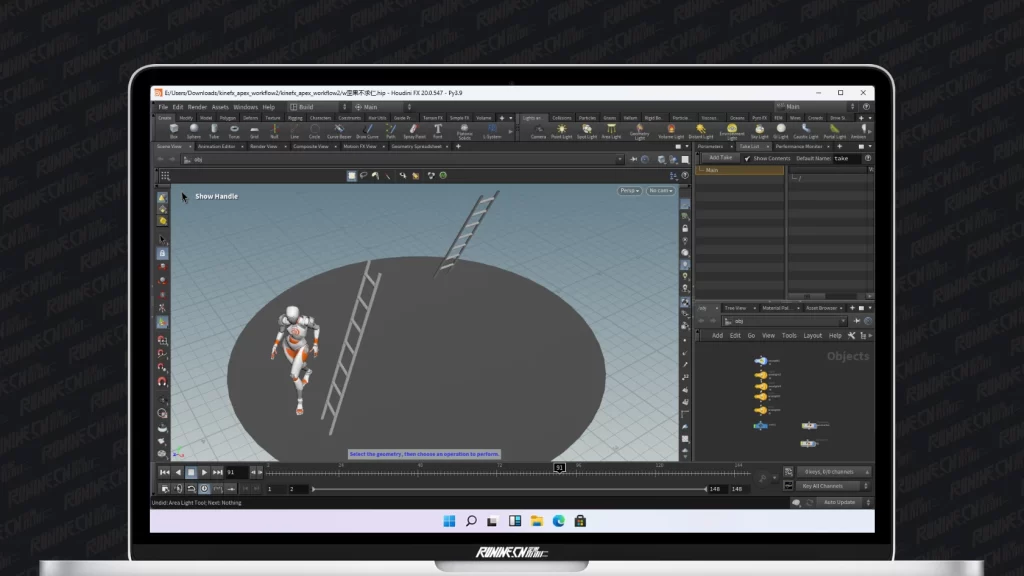Select the Sphere tool on the Create shelf
Image resolution: width=1024 pixels, height=576 pixels.
tap(193, 130)
